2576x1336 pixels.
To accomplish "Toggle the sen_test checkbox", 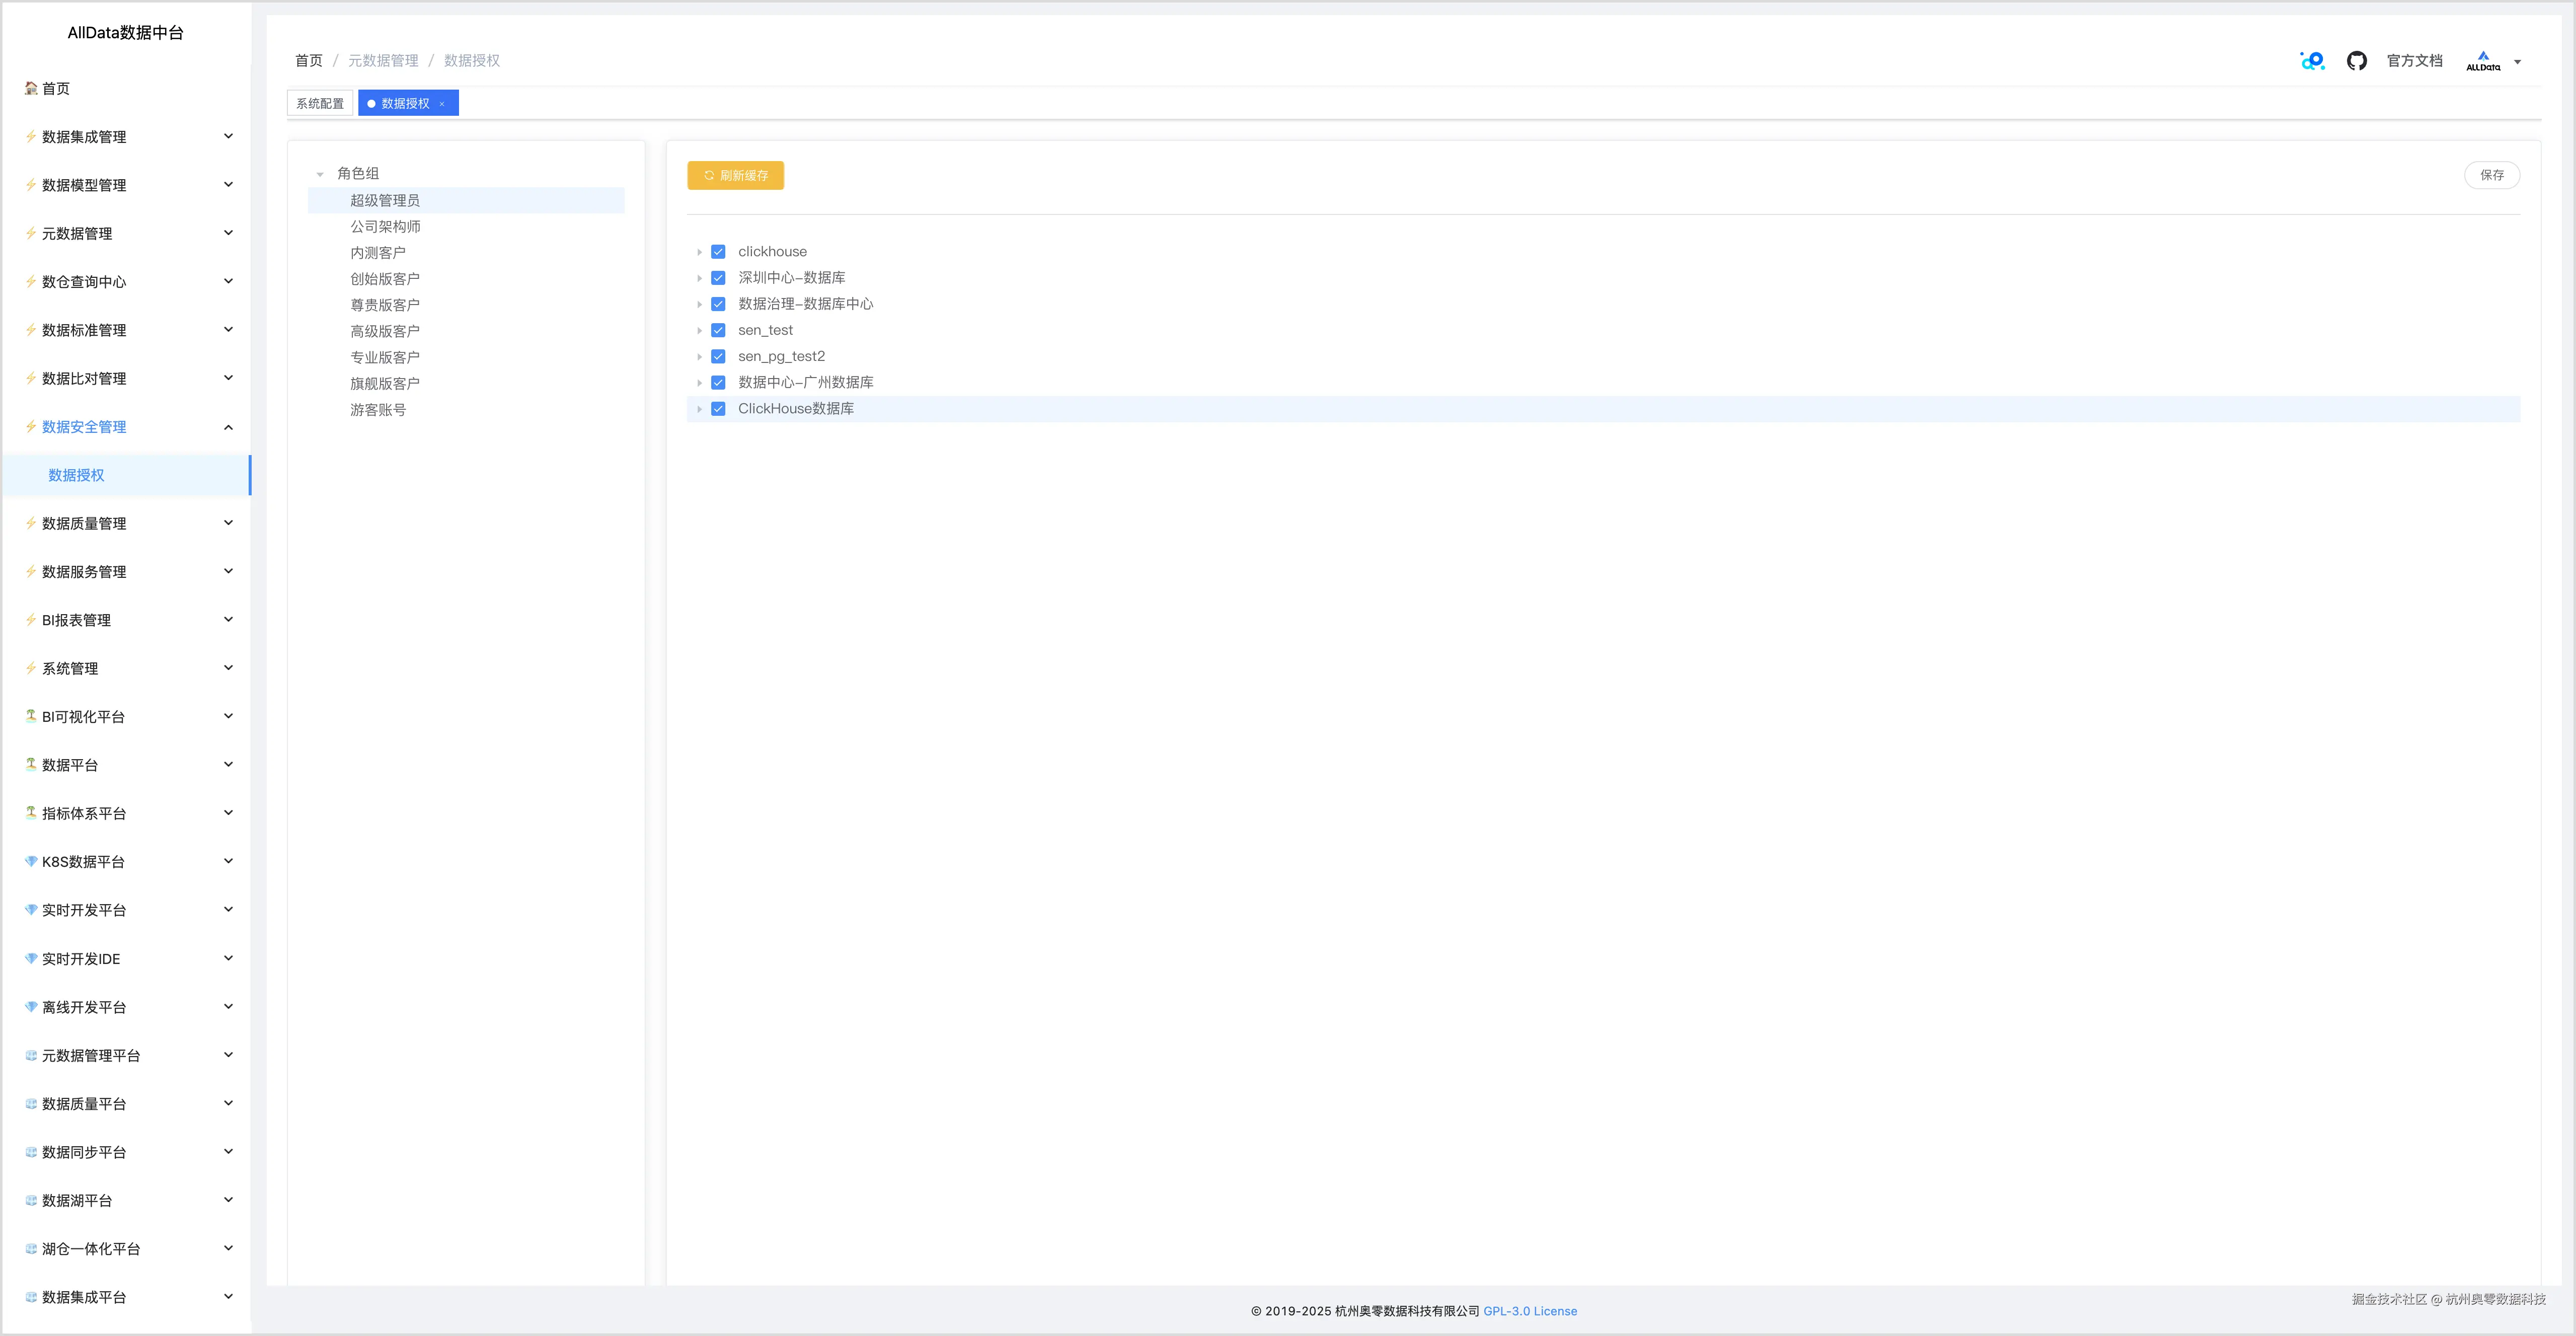I will 718,330.
